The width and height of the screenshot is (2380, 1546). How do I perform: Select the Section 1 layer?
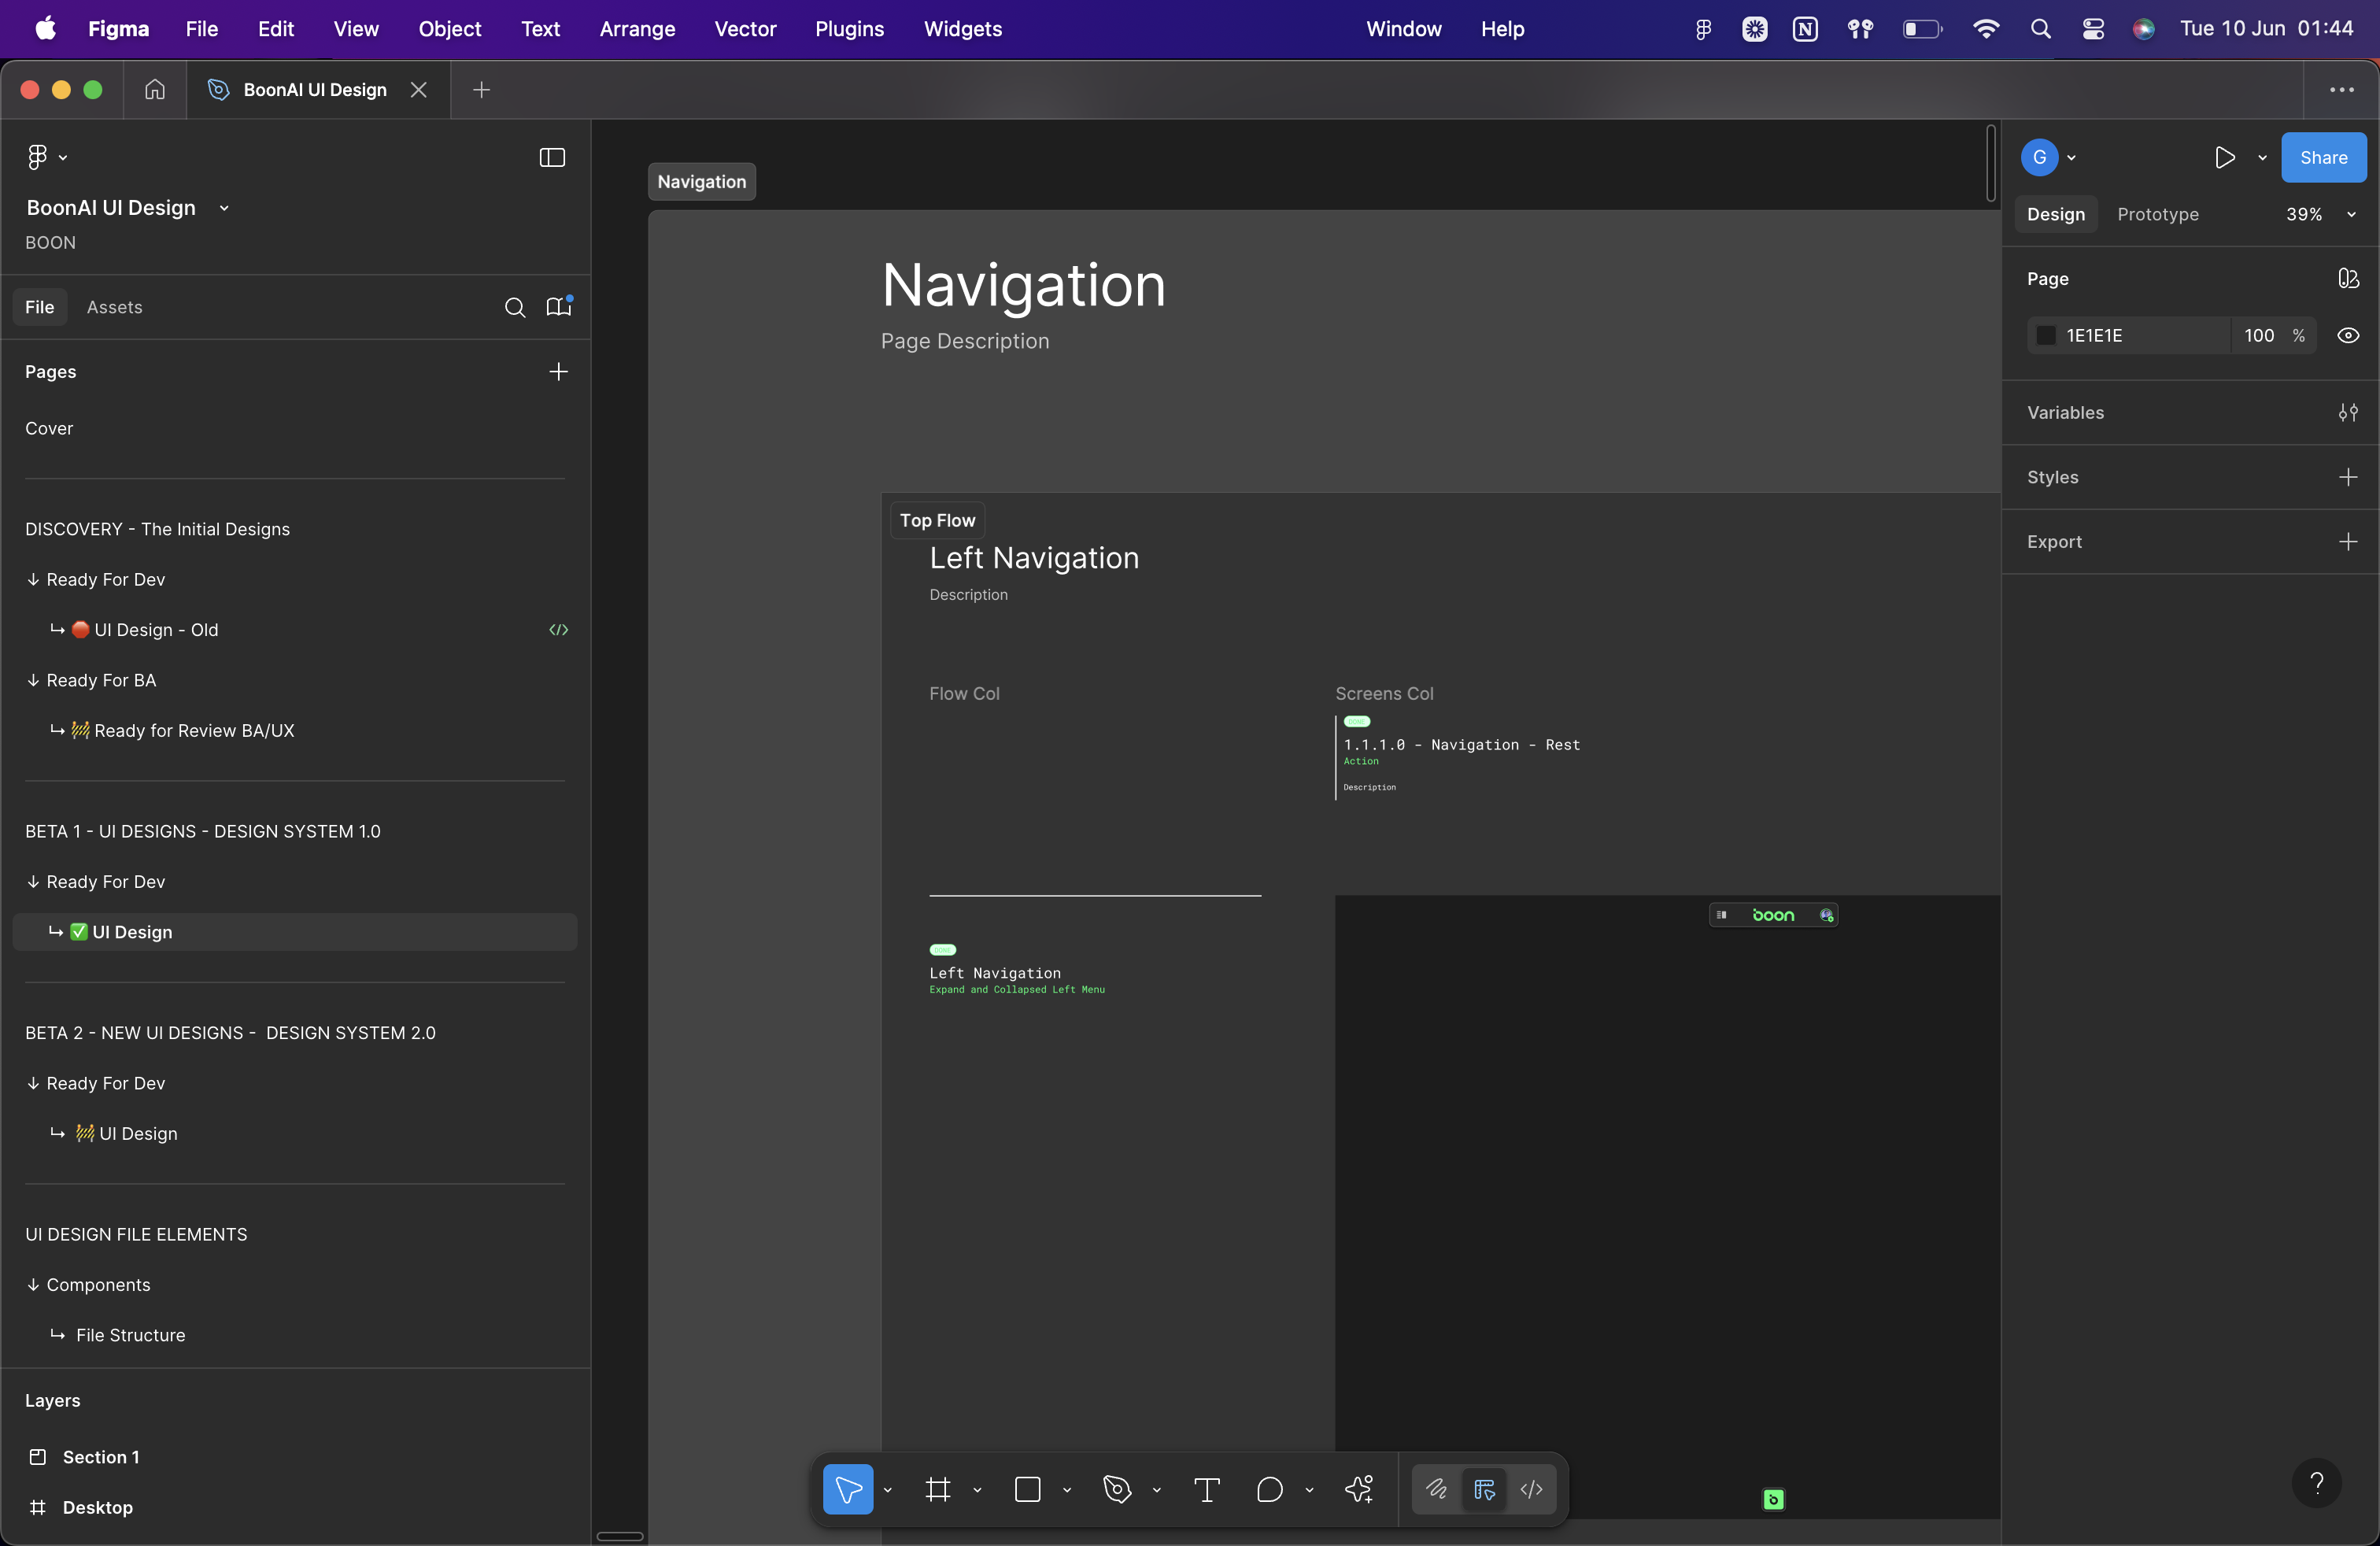coord(101,1457)
